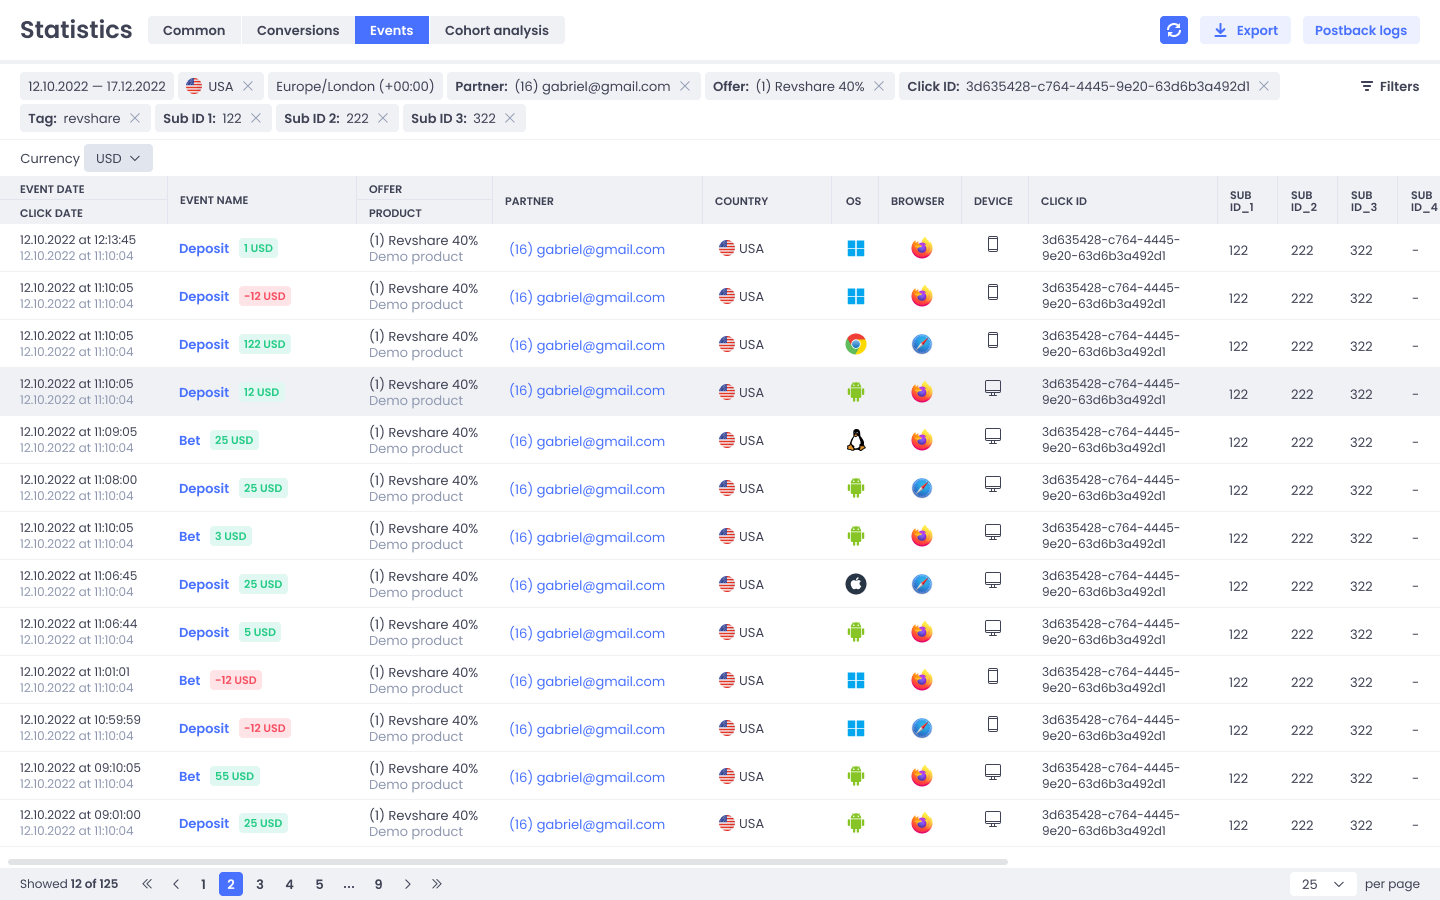Remove the USA country filter chip

coord(248,86)
